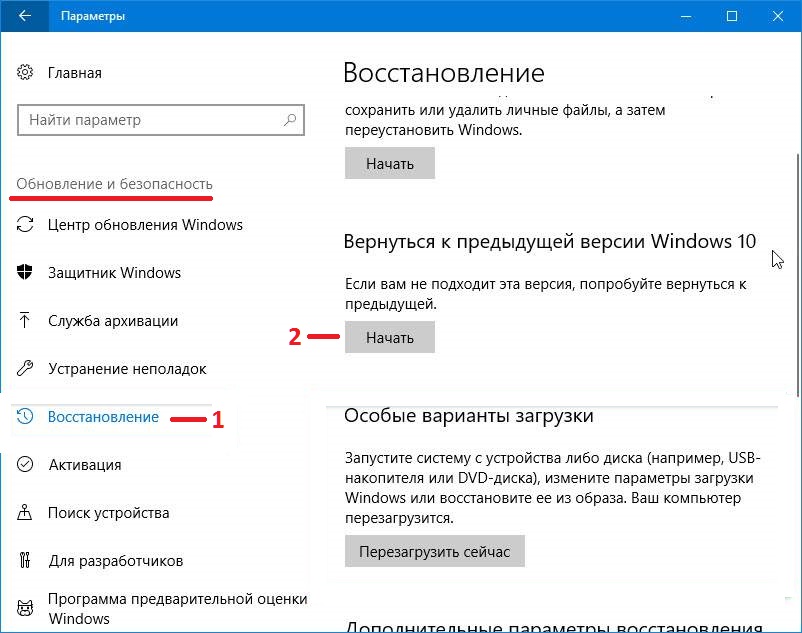Viewport: 802px width, 633px height.
Task: Minimize the Параметры window
Action: click(x=686, y=16)
